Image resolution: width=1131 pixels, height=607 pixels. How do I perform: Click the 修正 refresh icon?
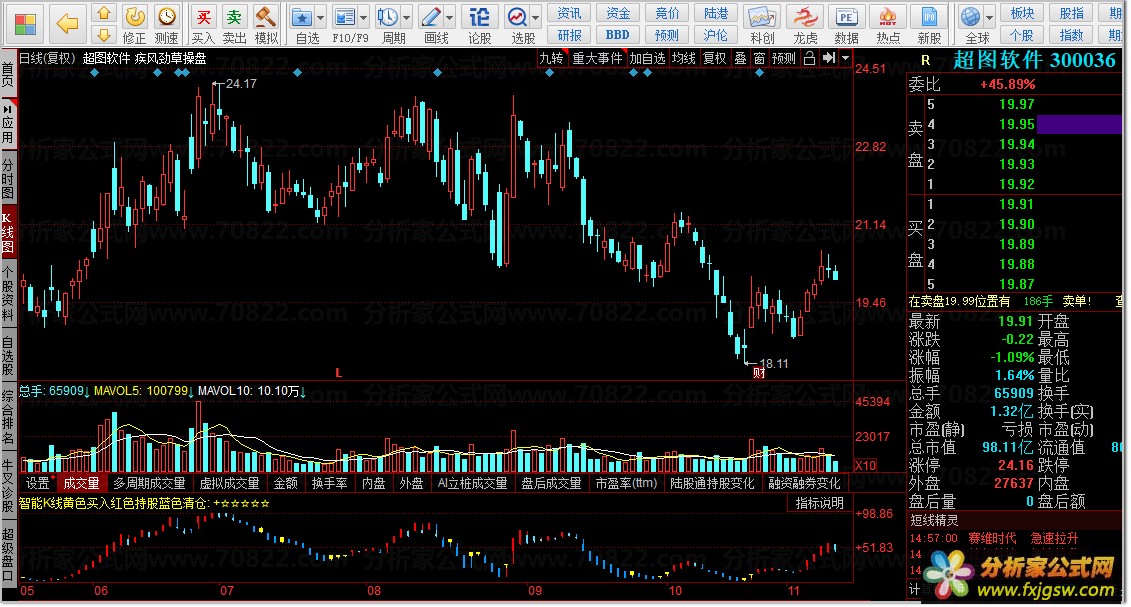[x=134, y=16]
